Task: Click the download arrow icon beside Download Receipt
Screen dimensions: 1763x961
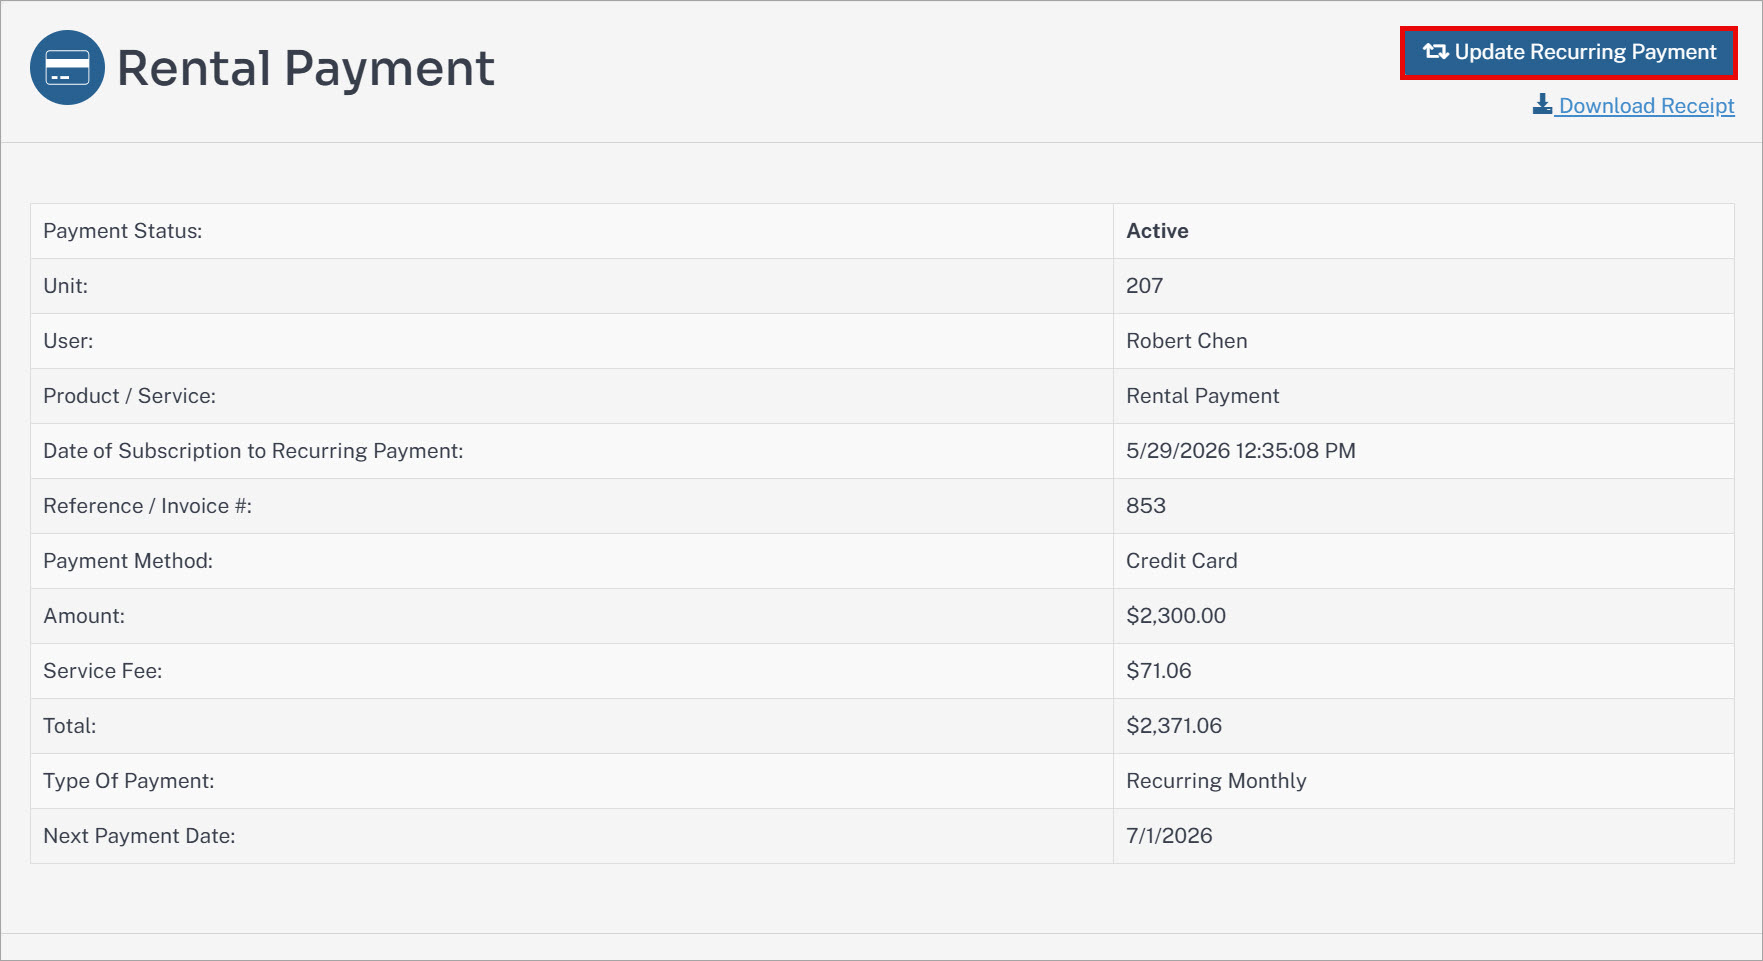Action: (1542, 104)
